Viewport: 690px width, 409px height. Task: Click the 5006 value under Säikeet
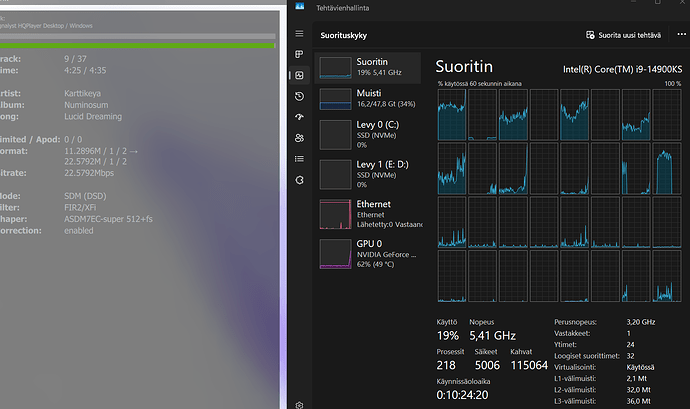coord(487,365)
